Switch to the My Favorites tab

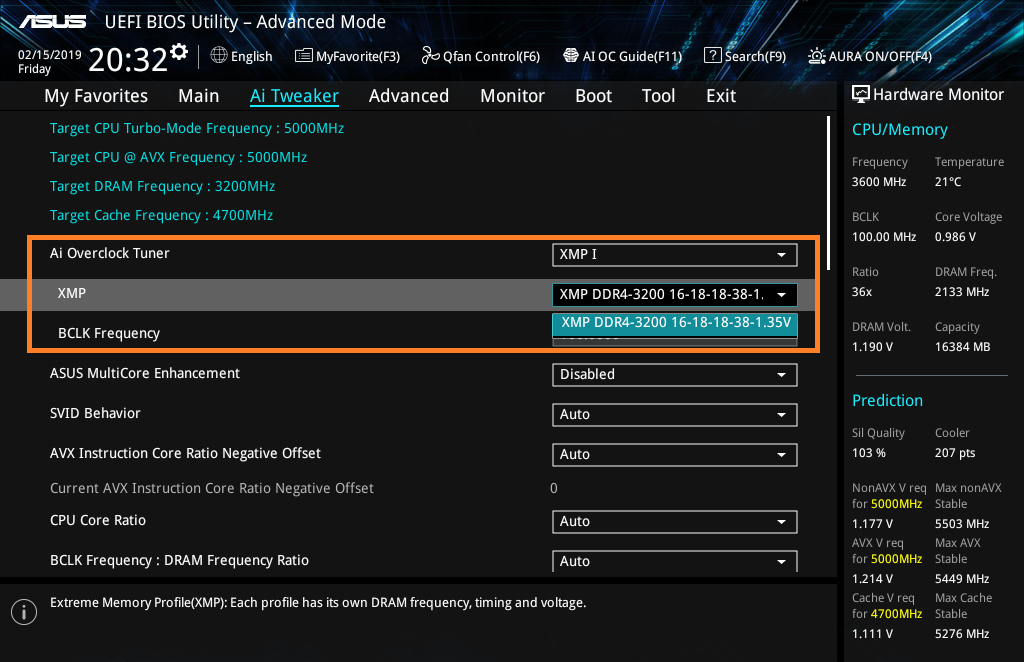tap(96, 96)
